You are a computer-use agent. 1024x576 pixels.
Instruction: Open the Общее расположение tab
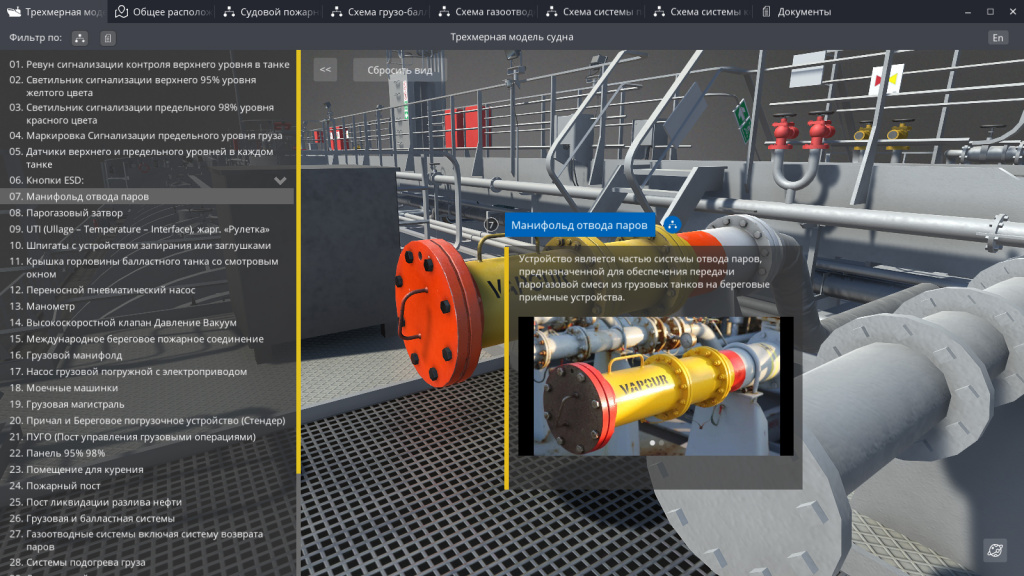click(x=163, y=12)
